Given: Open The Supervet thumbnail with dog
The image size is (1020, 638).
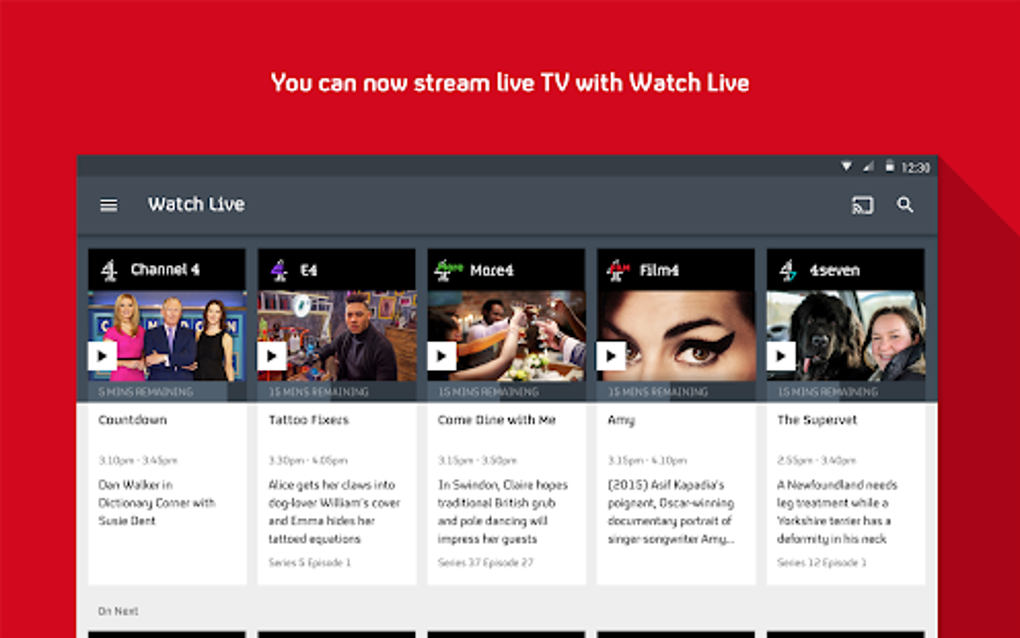Looking at the screenshot, I should (846, 336).
